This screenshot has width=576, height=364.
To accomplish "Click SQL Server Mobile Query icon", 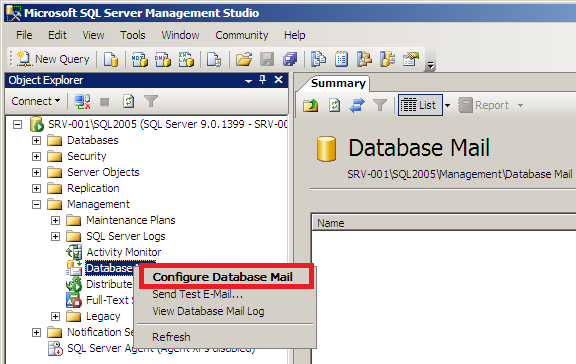I will (x=214, y=59).
